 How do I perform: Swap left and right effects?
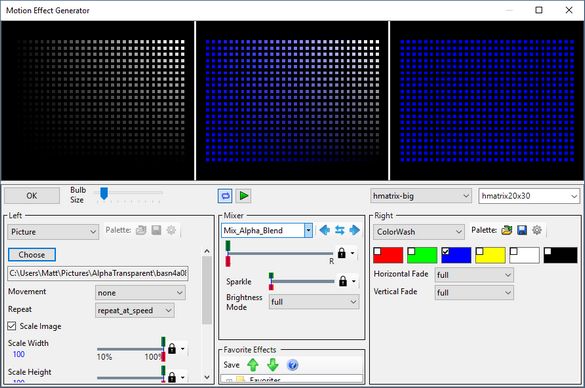(340, 230)
